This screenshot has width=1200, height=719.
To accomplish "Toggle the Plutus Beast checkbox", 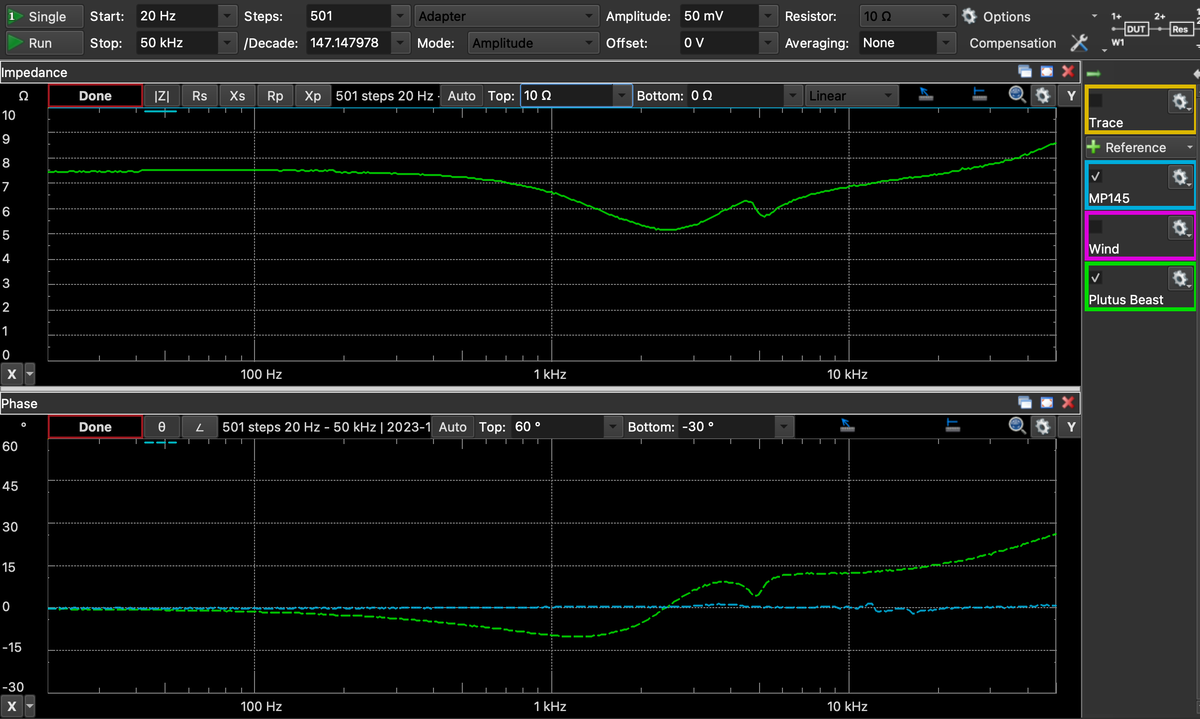I will (x=1096, y=277).
